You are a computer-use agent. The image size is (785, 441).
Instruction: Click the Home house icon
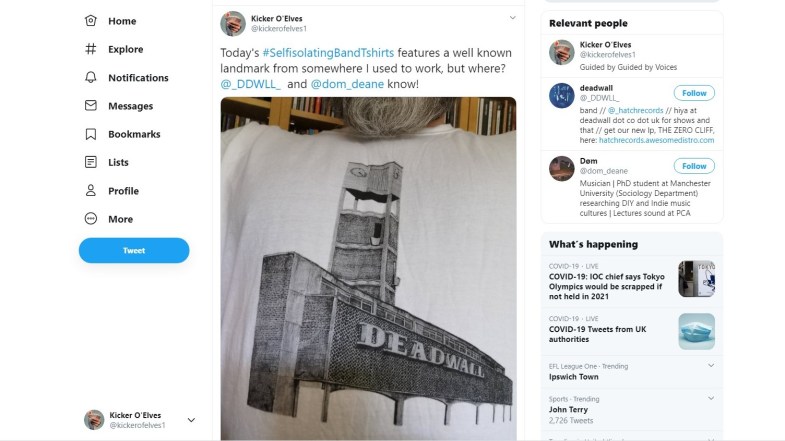[x=91, y=21]
